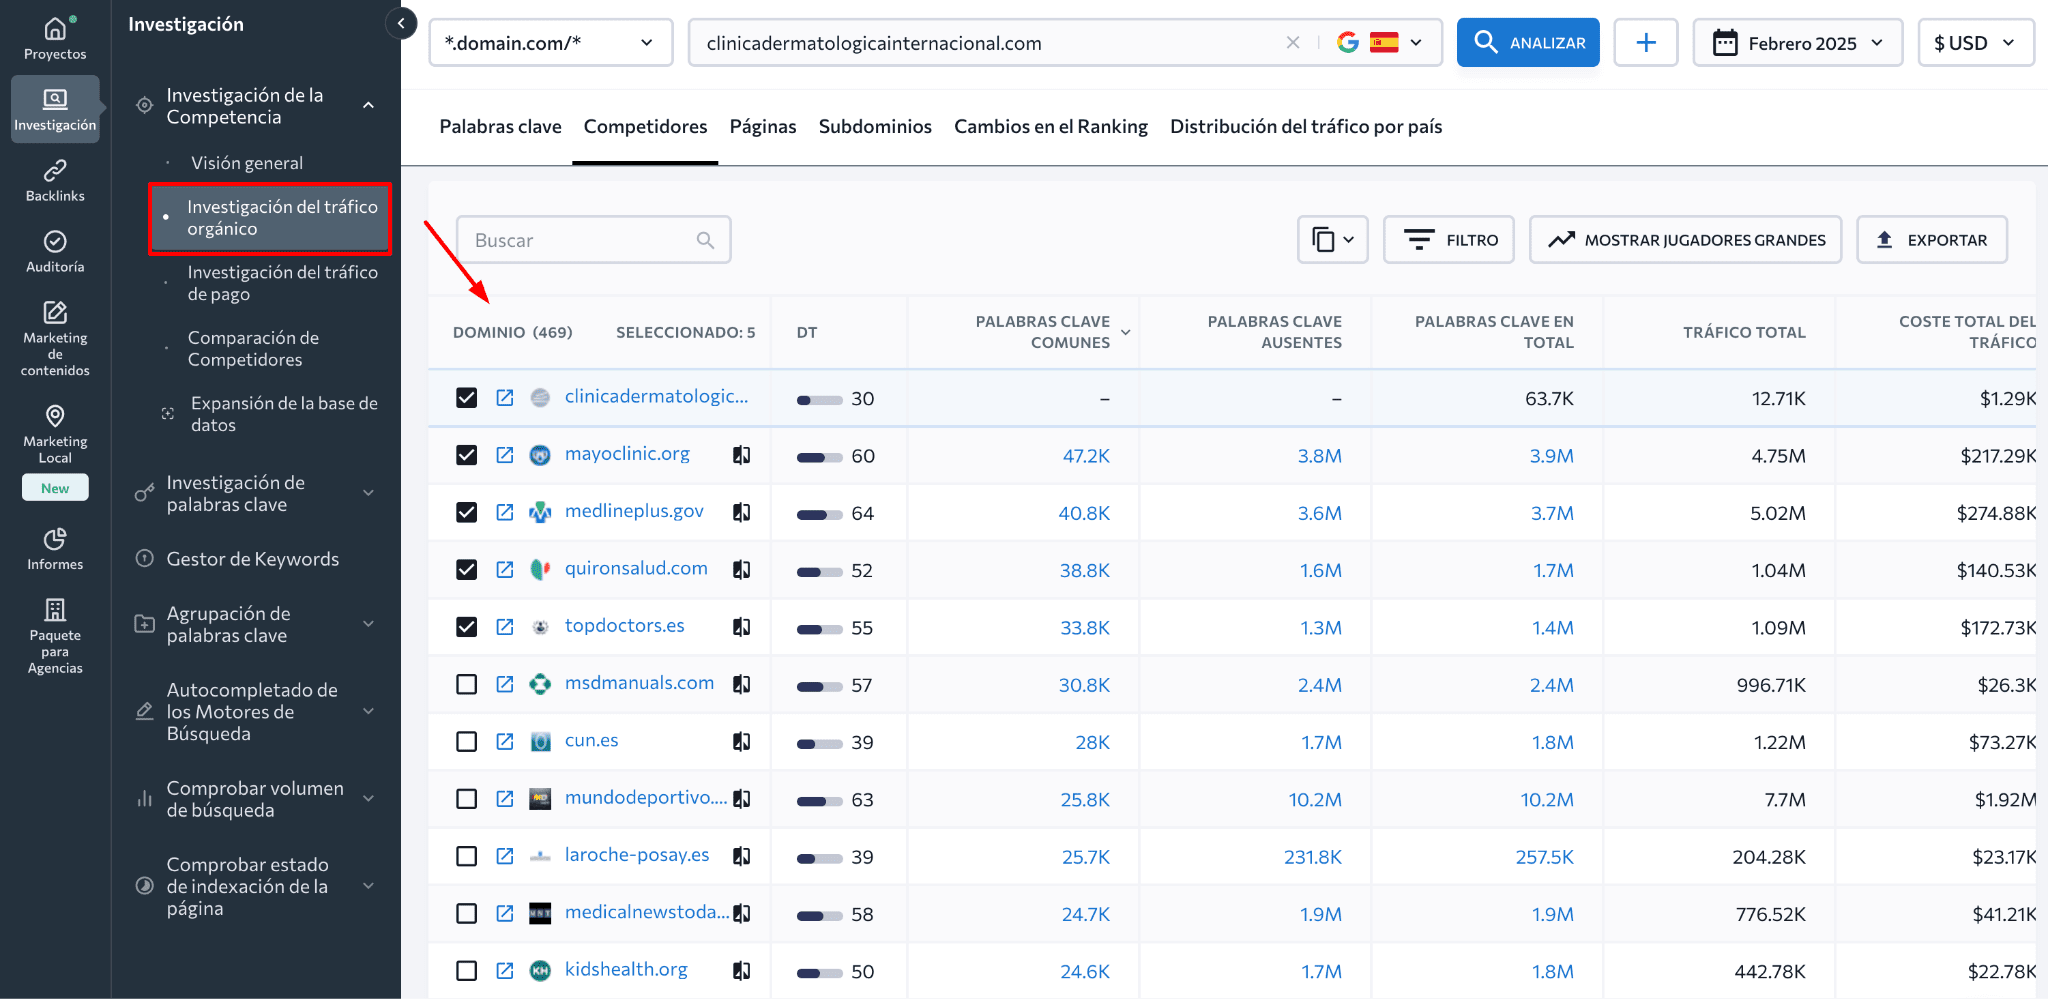Open the Proyectos home icon
This screenshot has height=999, width=2048.
click(x=55, y=29)
